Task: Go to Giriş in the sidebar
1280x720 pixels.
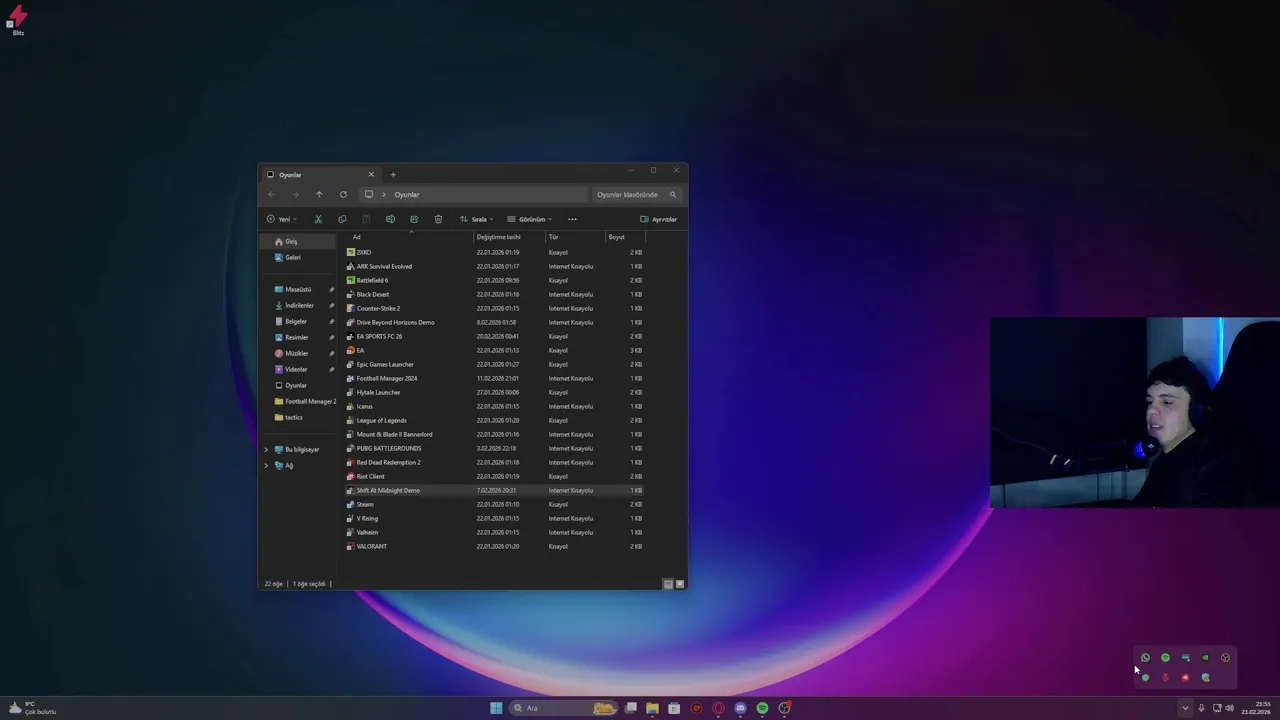Action: pos(298,241)
